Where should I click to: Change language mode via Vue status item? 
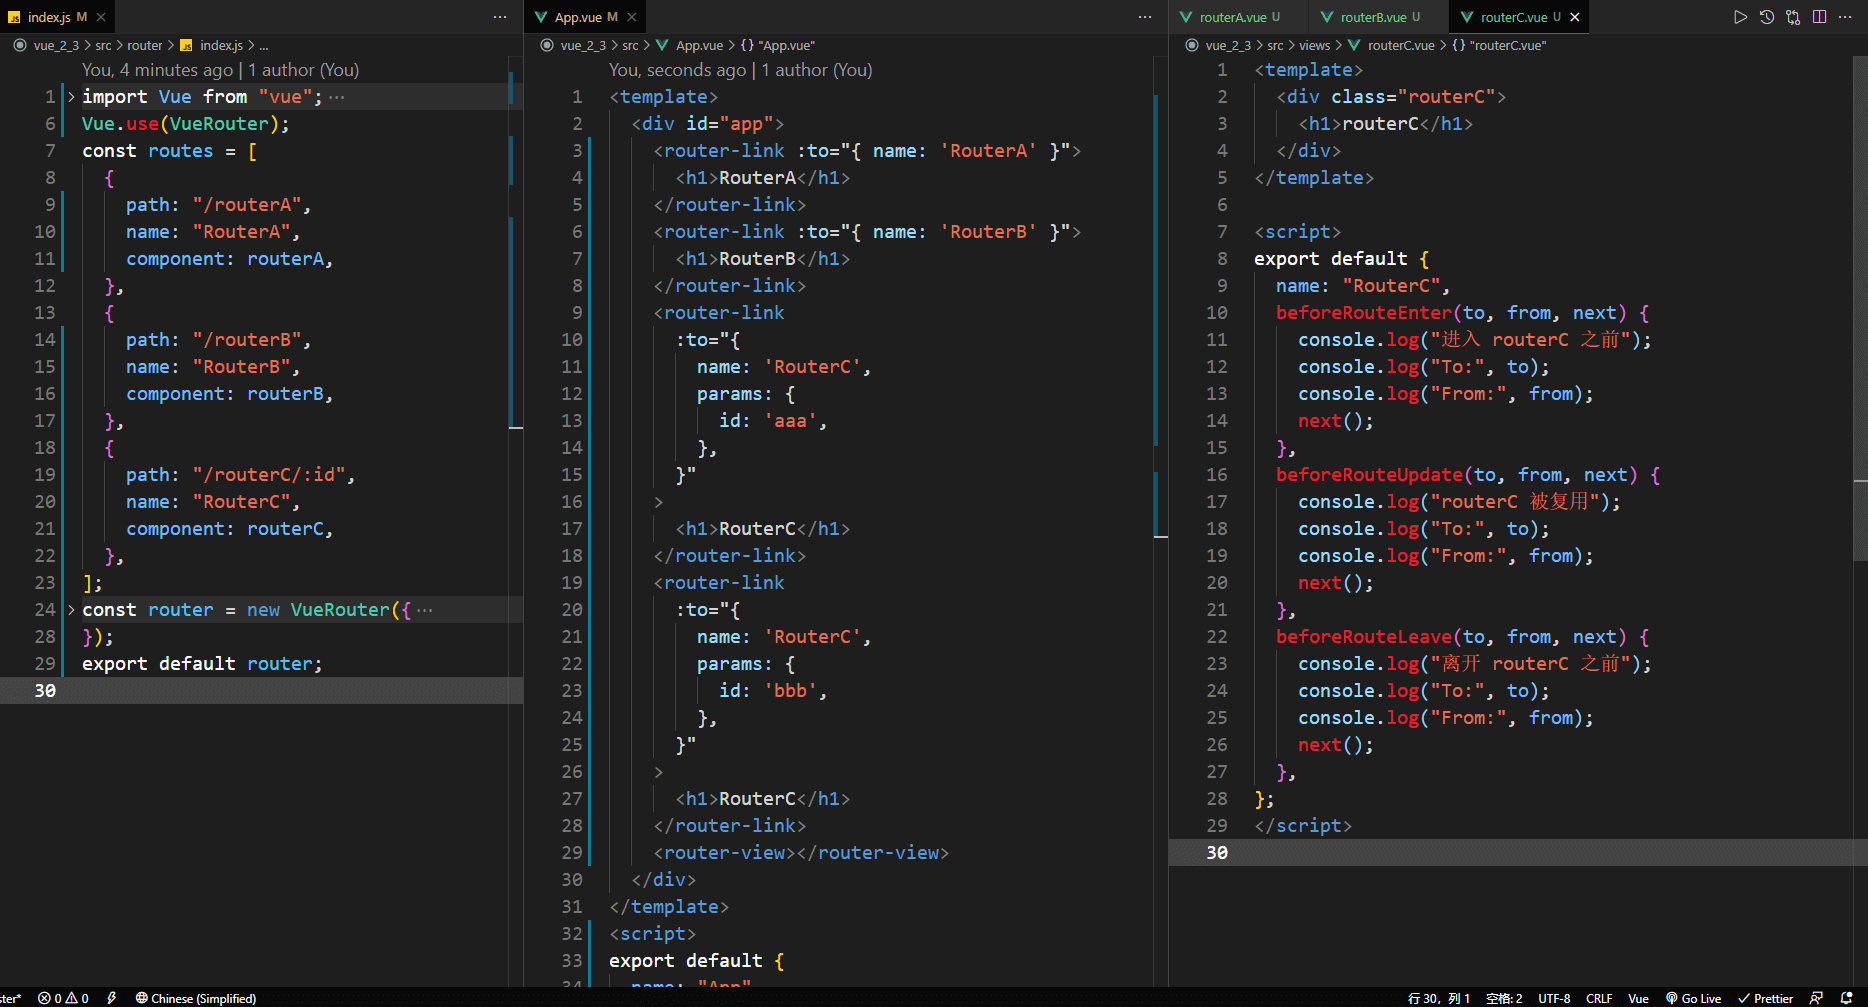click(1638, 998)
